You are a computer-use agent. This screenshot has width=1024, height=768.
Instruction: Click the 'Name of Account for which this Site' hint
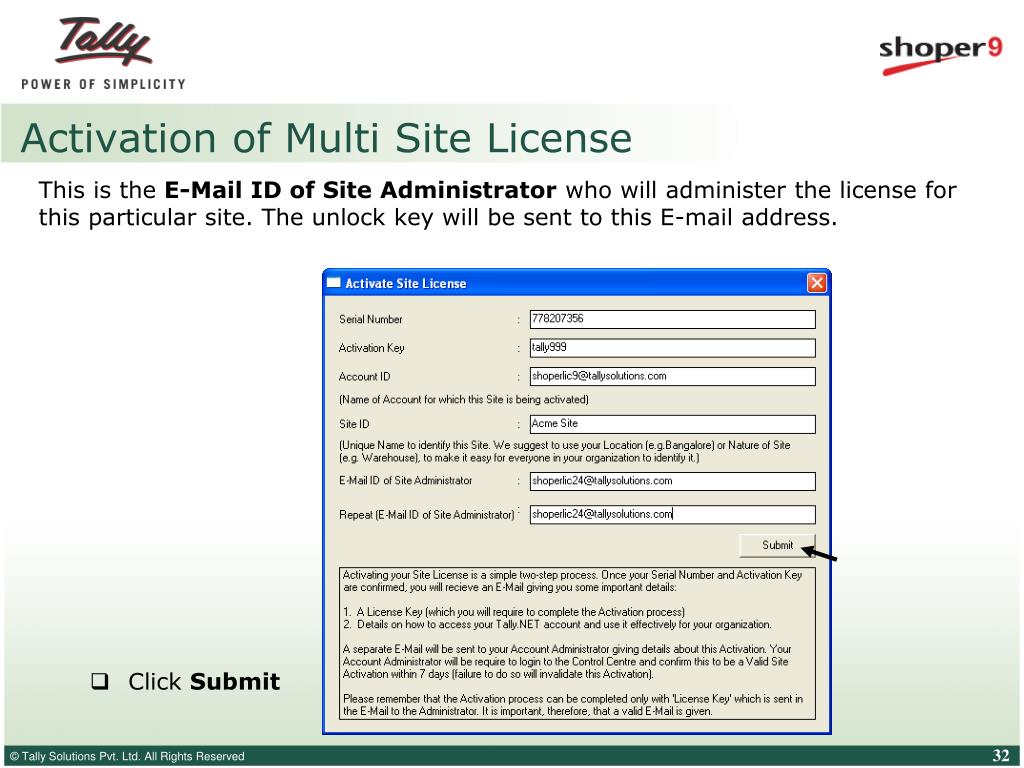pyautogui.click(x=464, y=400)
